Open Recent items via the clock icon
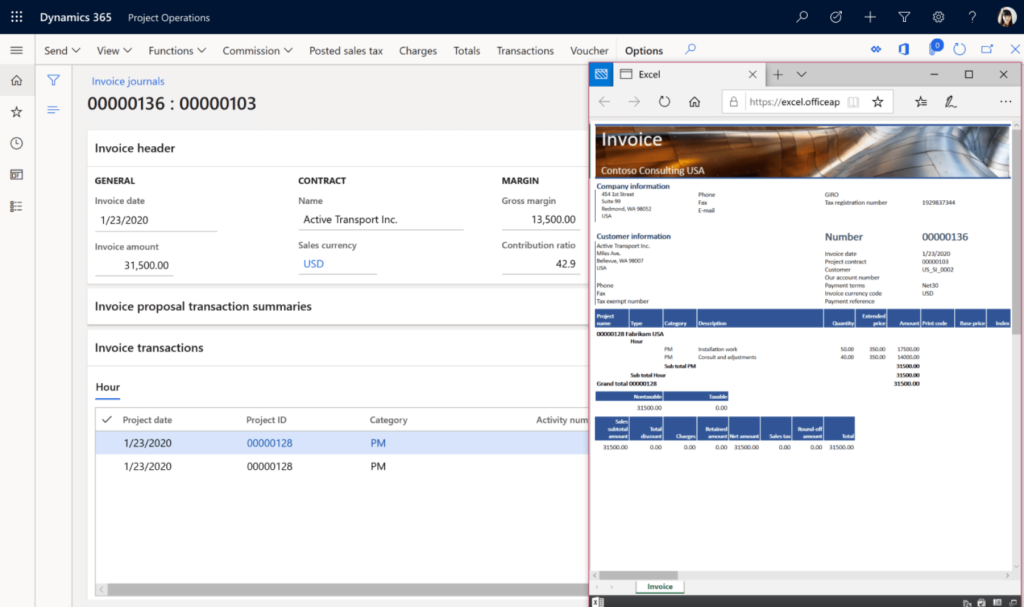The height and width of the screenshot is (607, 1024). pyautogui.click(x=15, y=142)
